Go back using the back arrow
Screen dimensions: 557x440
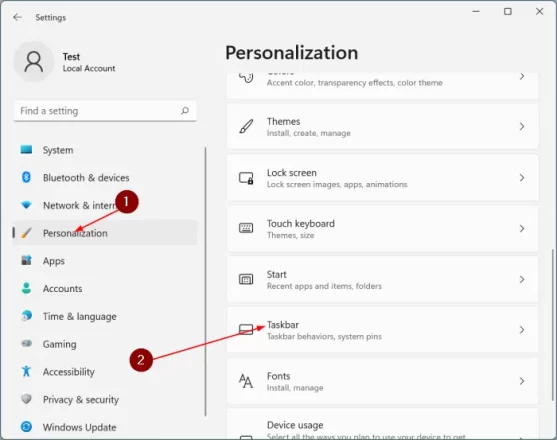click(17, 17)
